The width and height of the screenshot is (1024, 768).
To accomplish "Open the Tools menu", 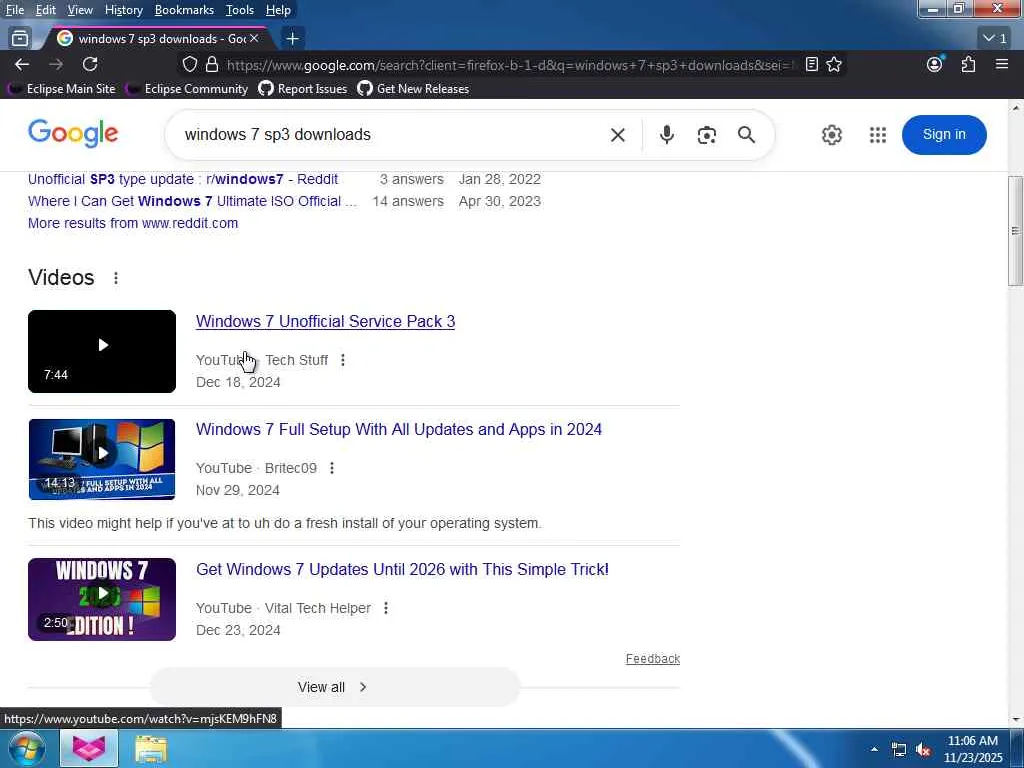I will tap(240, 10).
